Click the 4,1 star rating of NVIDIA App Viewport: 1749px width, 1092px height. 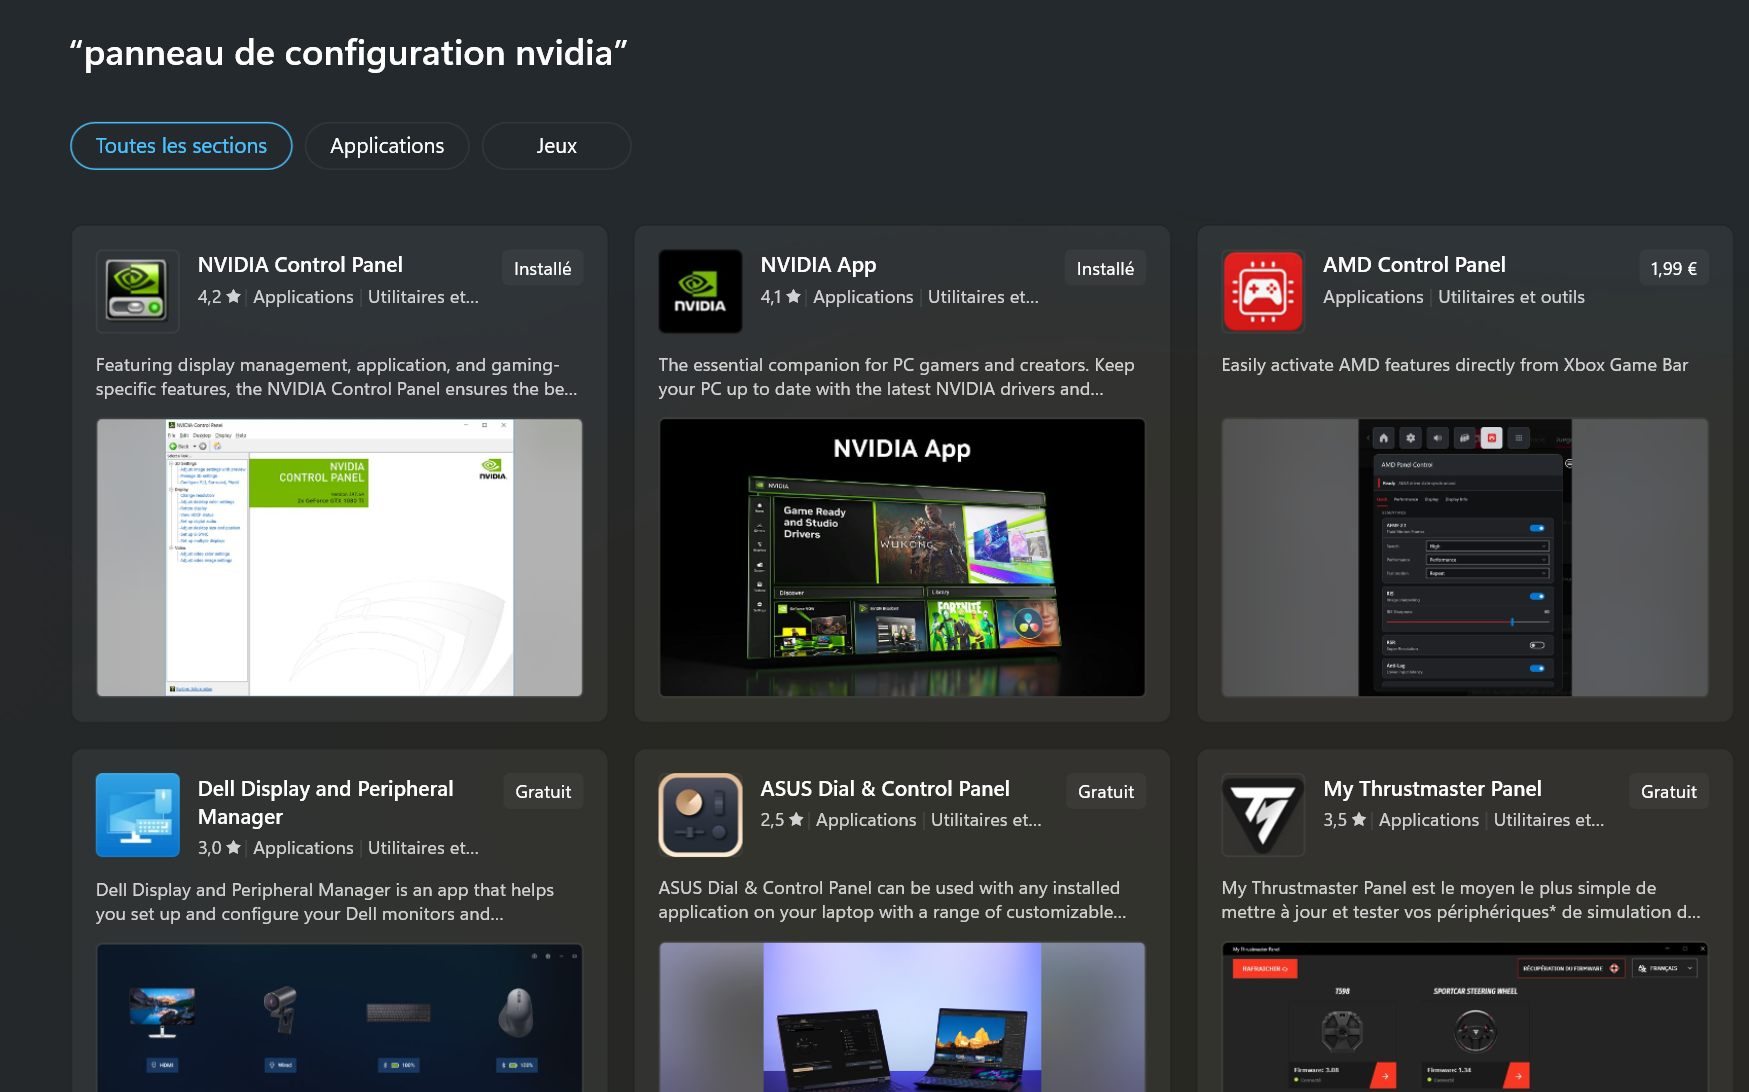coord(780,297)
